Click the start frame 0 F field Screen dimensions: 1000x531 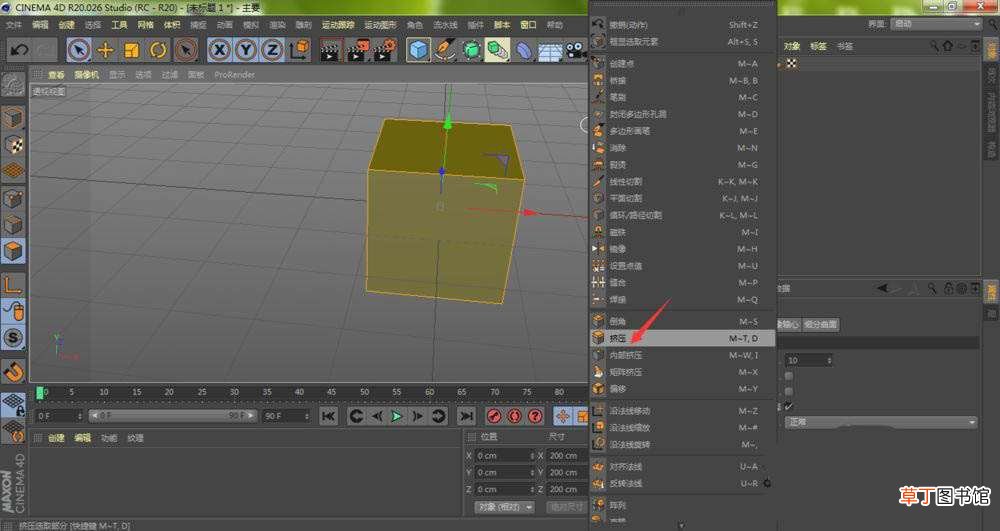[59, 416]
